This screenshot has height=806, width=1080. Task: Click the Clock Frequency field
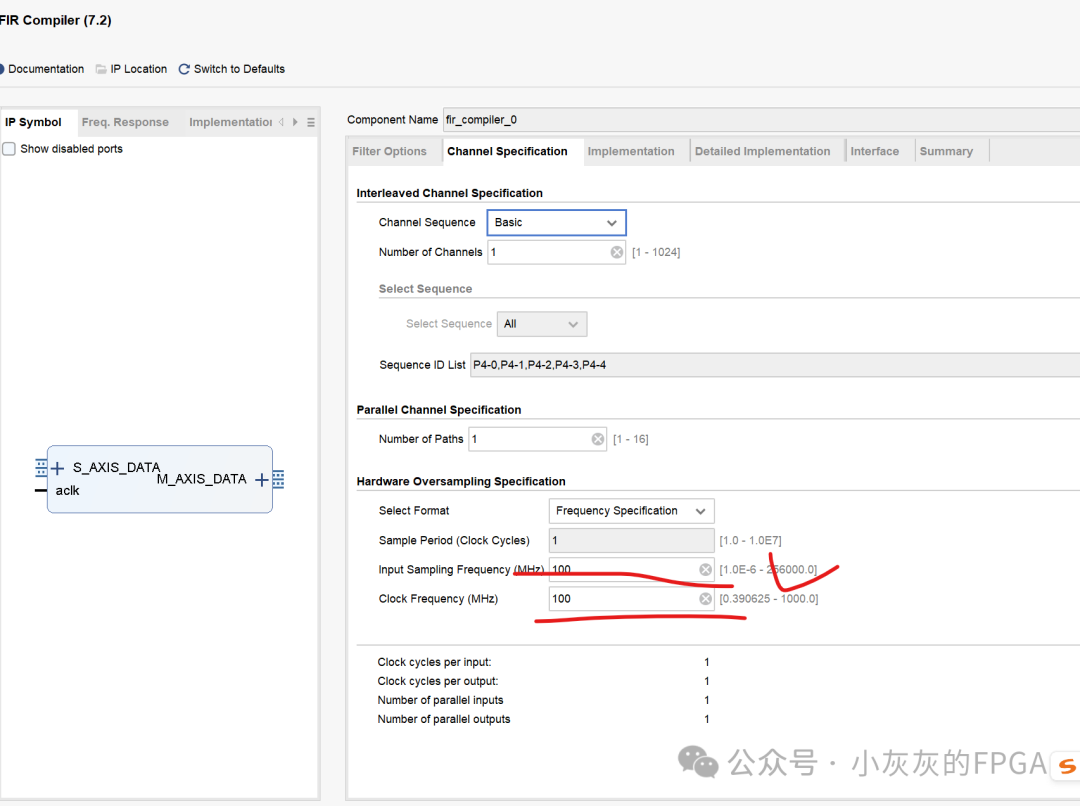click(x=631, y=599)
